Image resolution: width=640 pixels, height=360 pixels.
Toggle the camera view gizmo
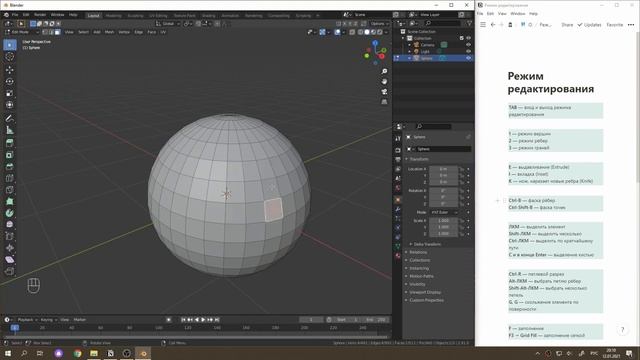[x=384, y=92]
